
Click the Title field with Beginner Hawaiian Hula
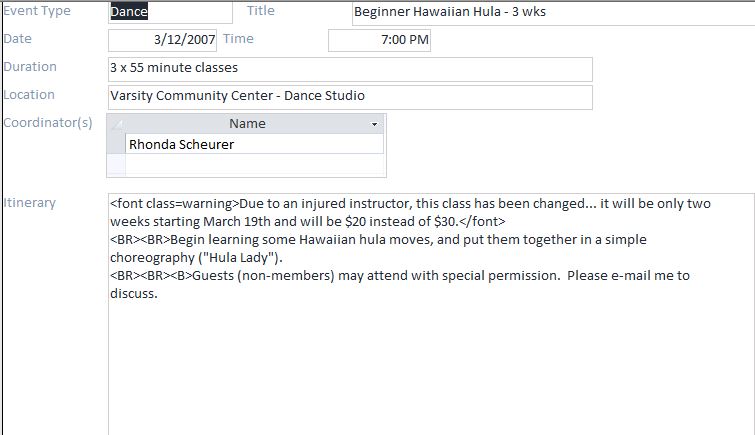pos(553,13)
